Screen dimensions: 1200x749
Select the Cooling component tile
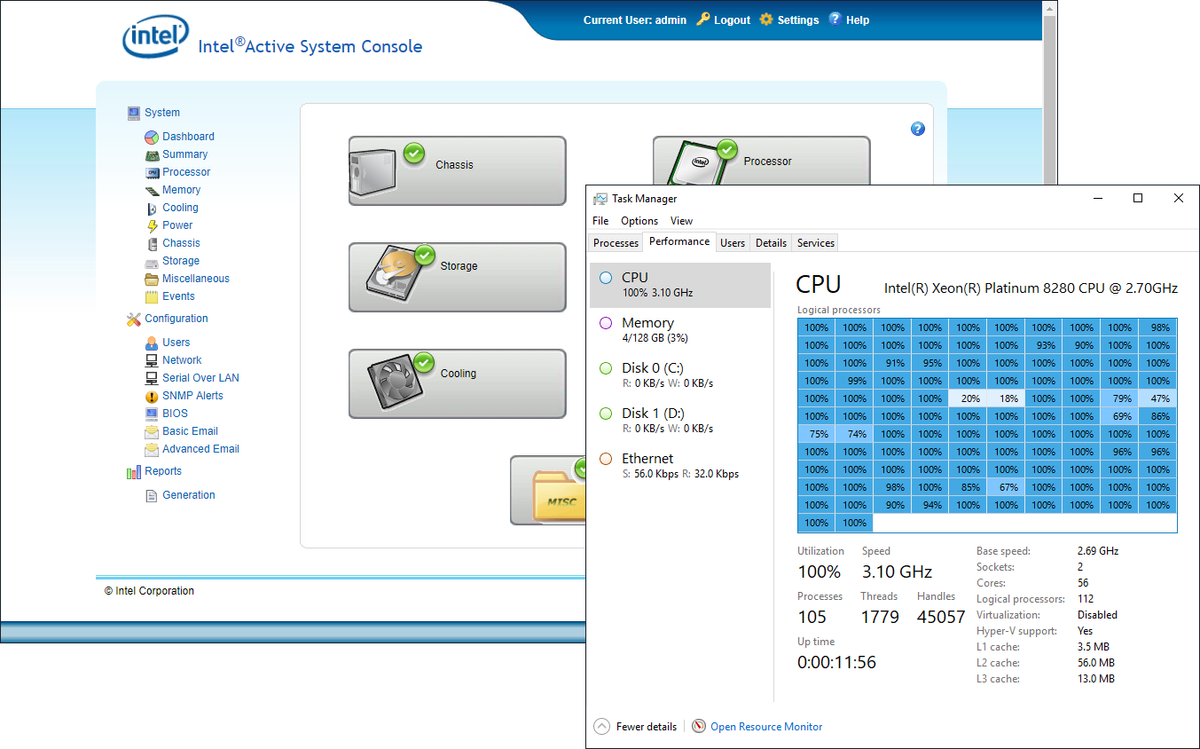pos(457,383)
